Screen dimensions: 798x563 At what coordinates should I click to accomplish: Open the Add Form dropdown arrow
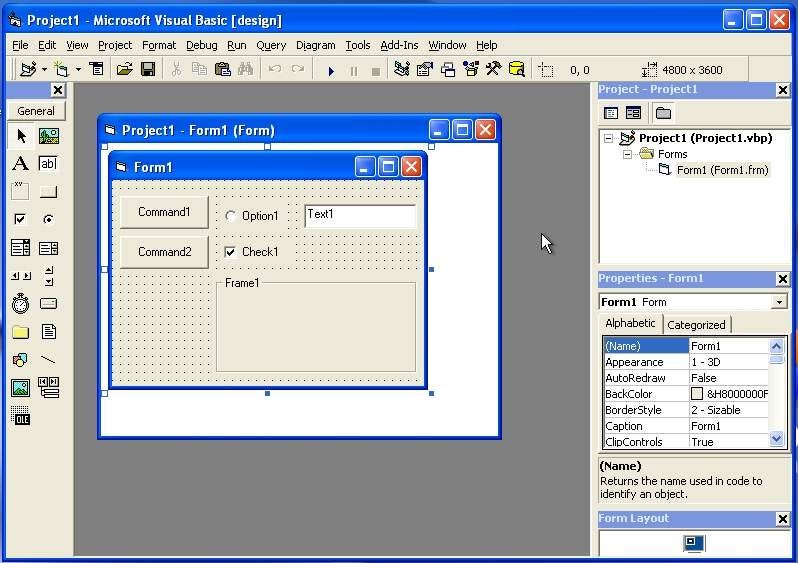click(x=78, y=69)
